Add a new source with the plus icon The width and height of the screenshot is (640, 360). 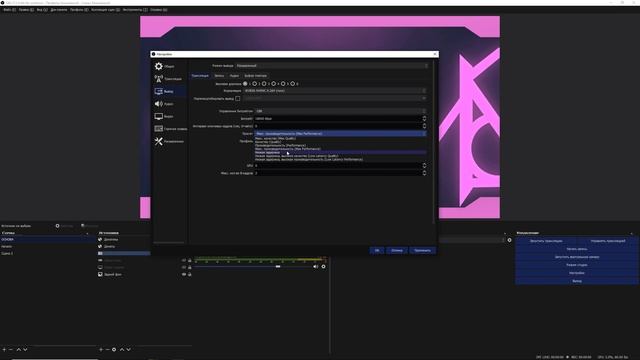click(101, 349)
